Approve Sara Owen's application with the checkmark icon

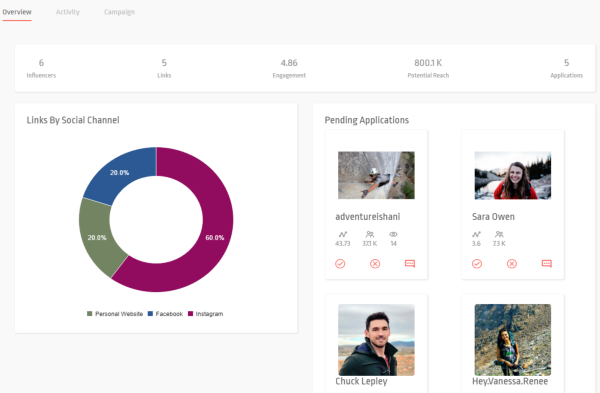(477, 264)
